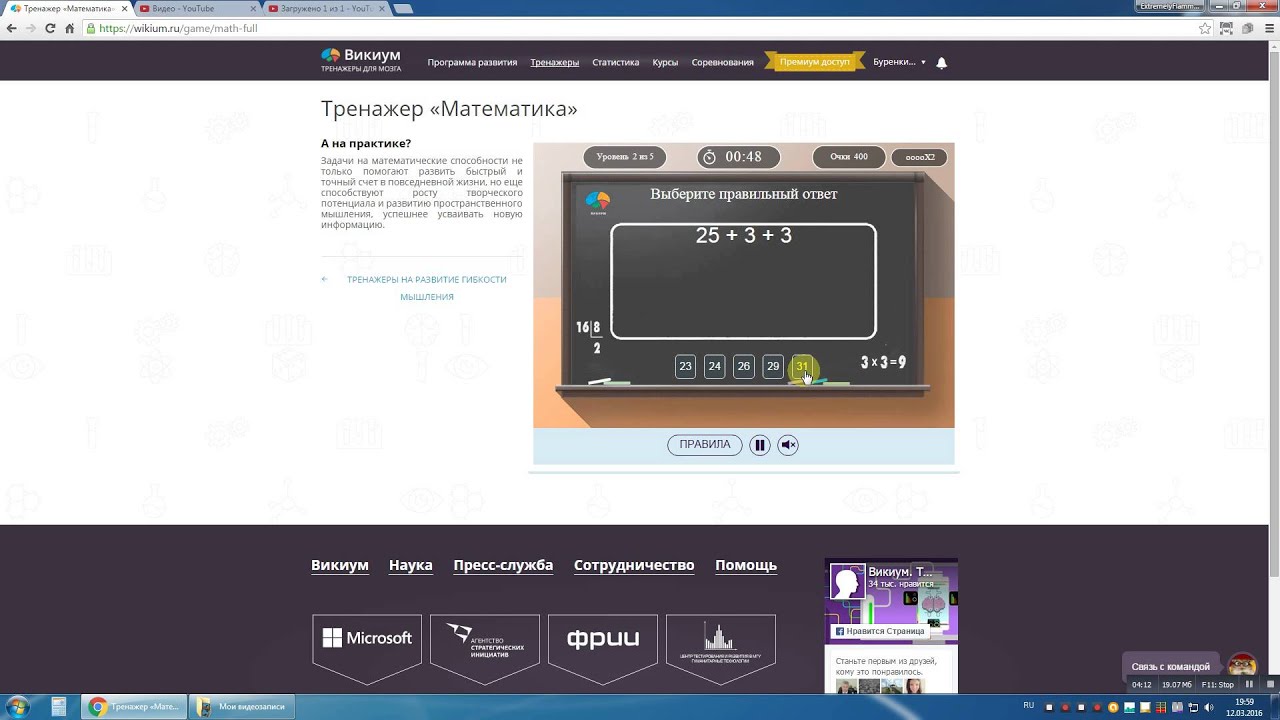Click the Wikium logo in the header
The width and height of the screenshot is (1280, 720).
(361, 60)
